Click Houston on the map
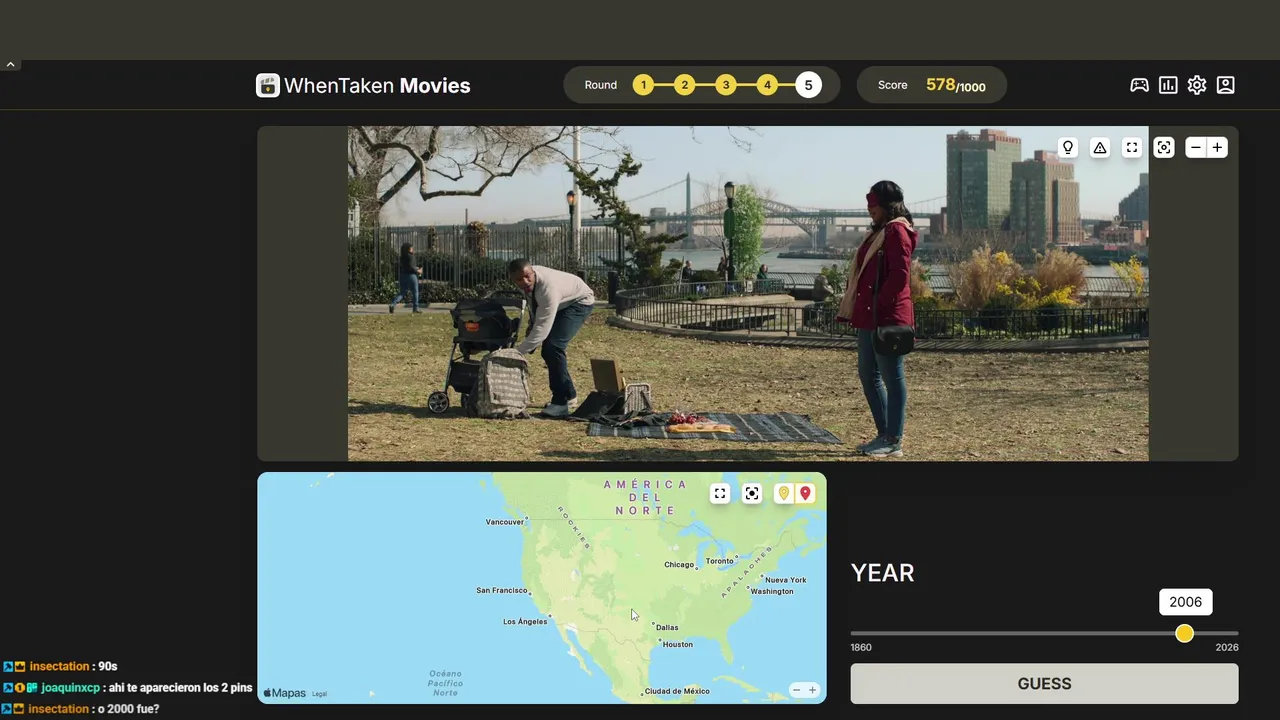Viewport: 1280px width, 720px height. (x=677, y=644)
